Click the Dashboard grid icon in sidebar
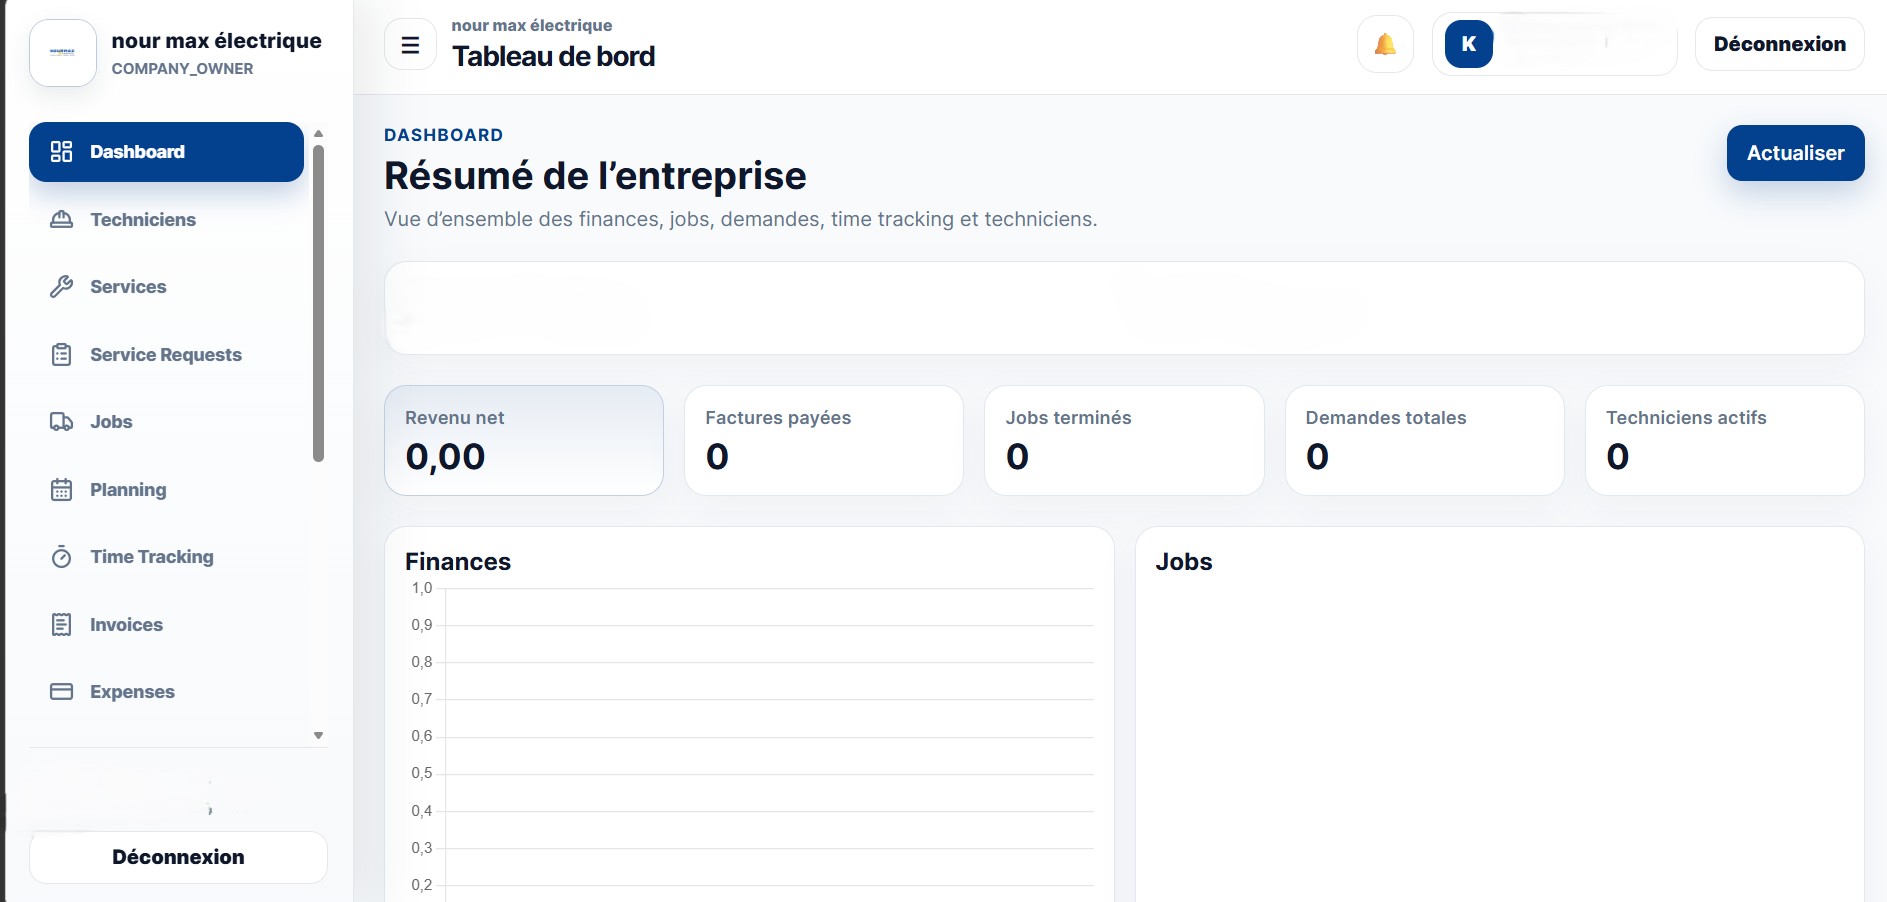 (61, 152)
